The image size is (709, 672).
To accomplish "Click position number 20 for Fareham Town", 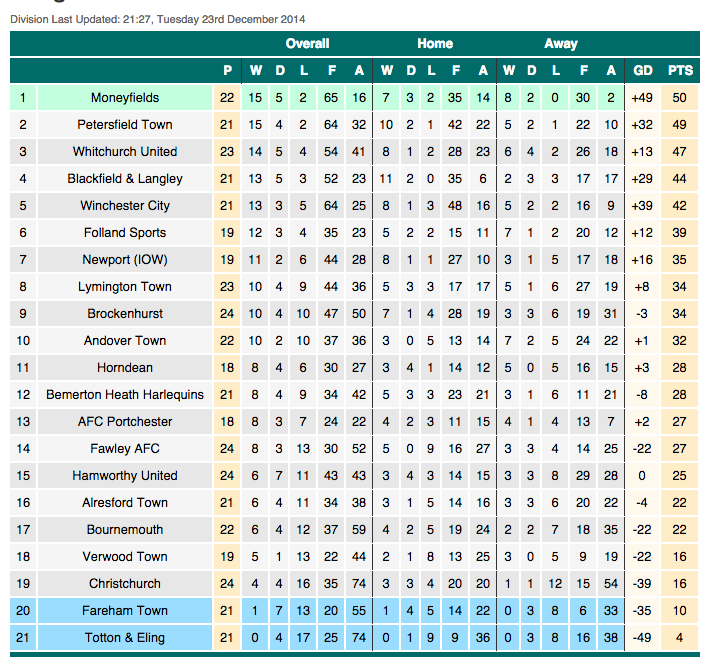I will point(23,610).
